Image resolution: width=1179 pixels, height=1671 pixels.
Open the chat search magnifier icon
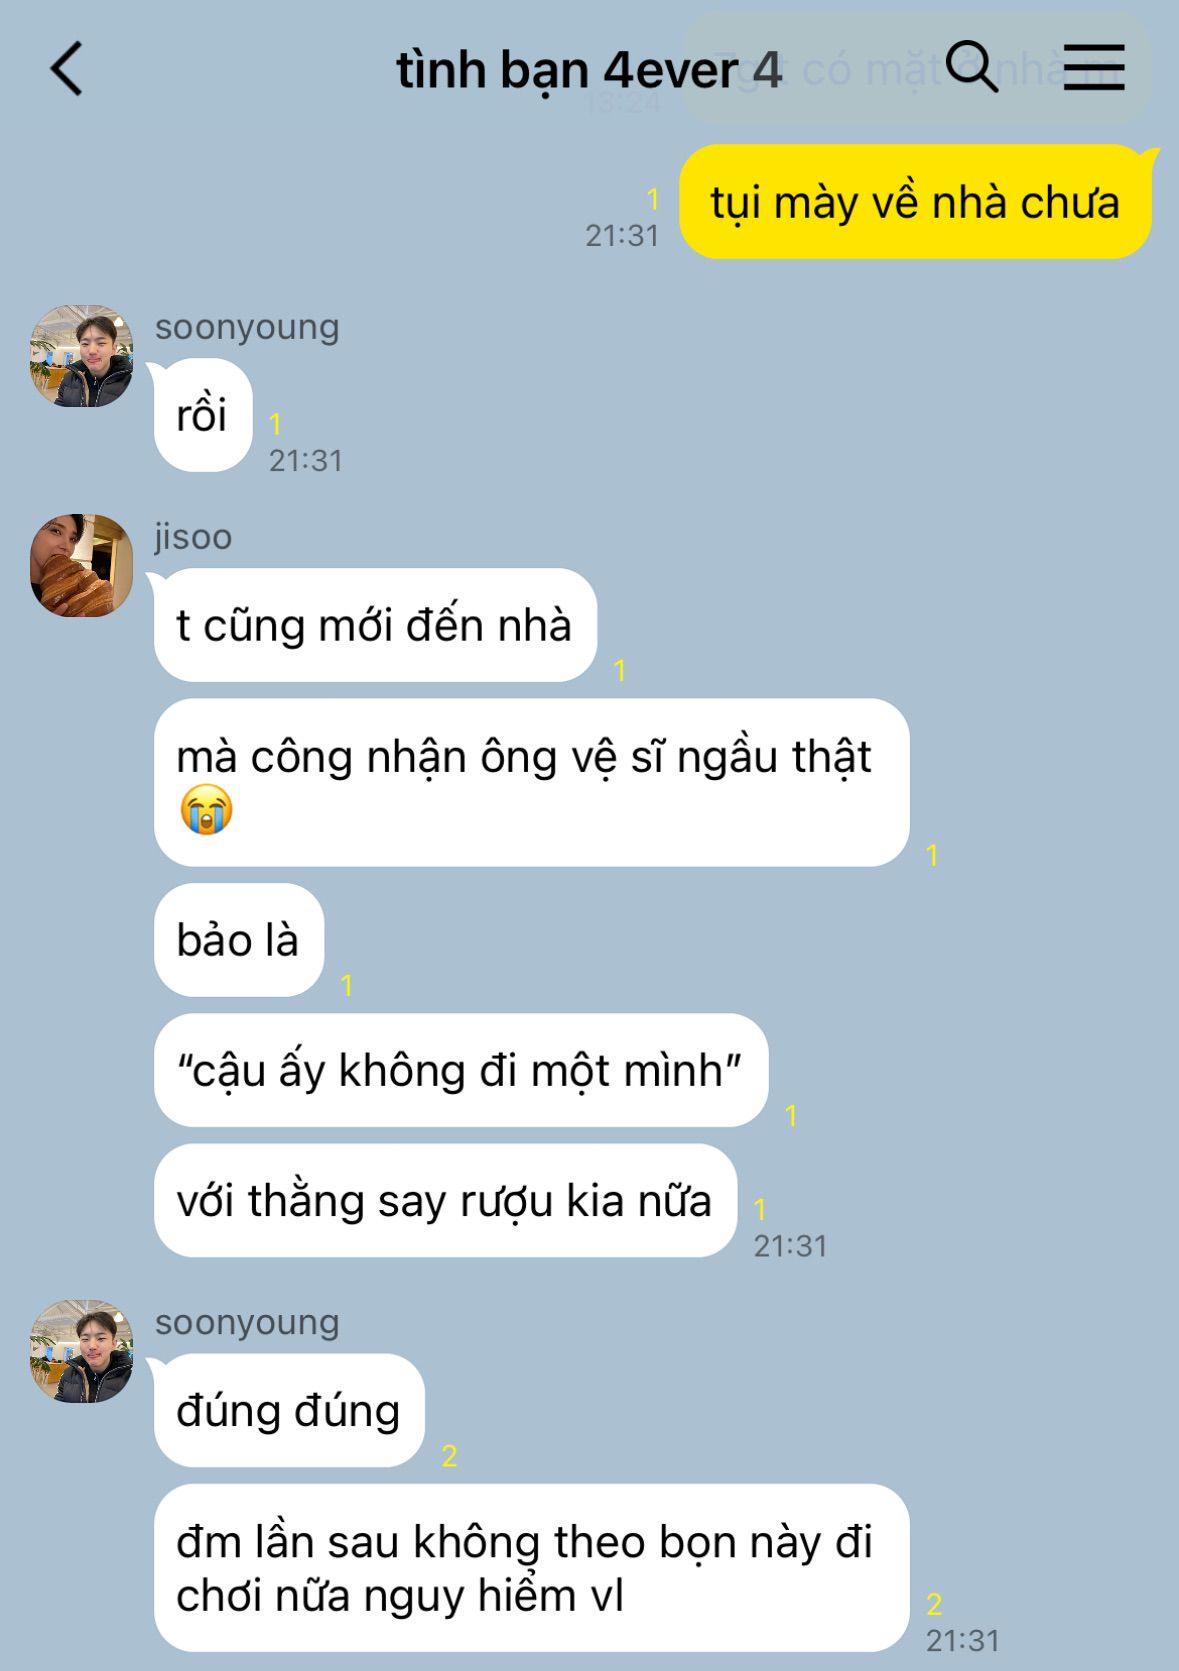971,67
